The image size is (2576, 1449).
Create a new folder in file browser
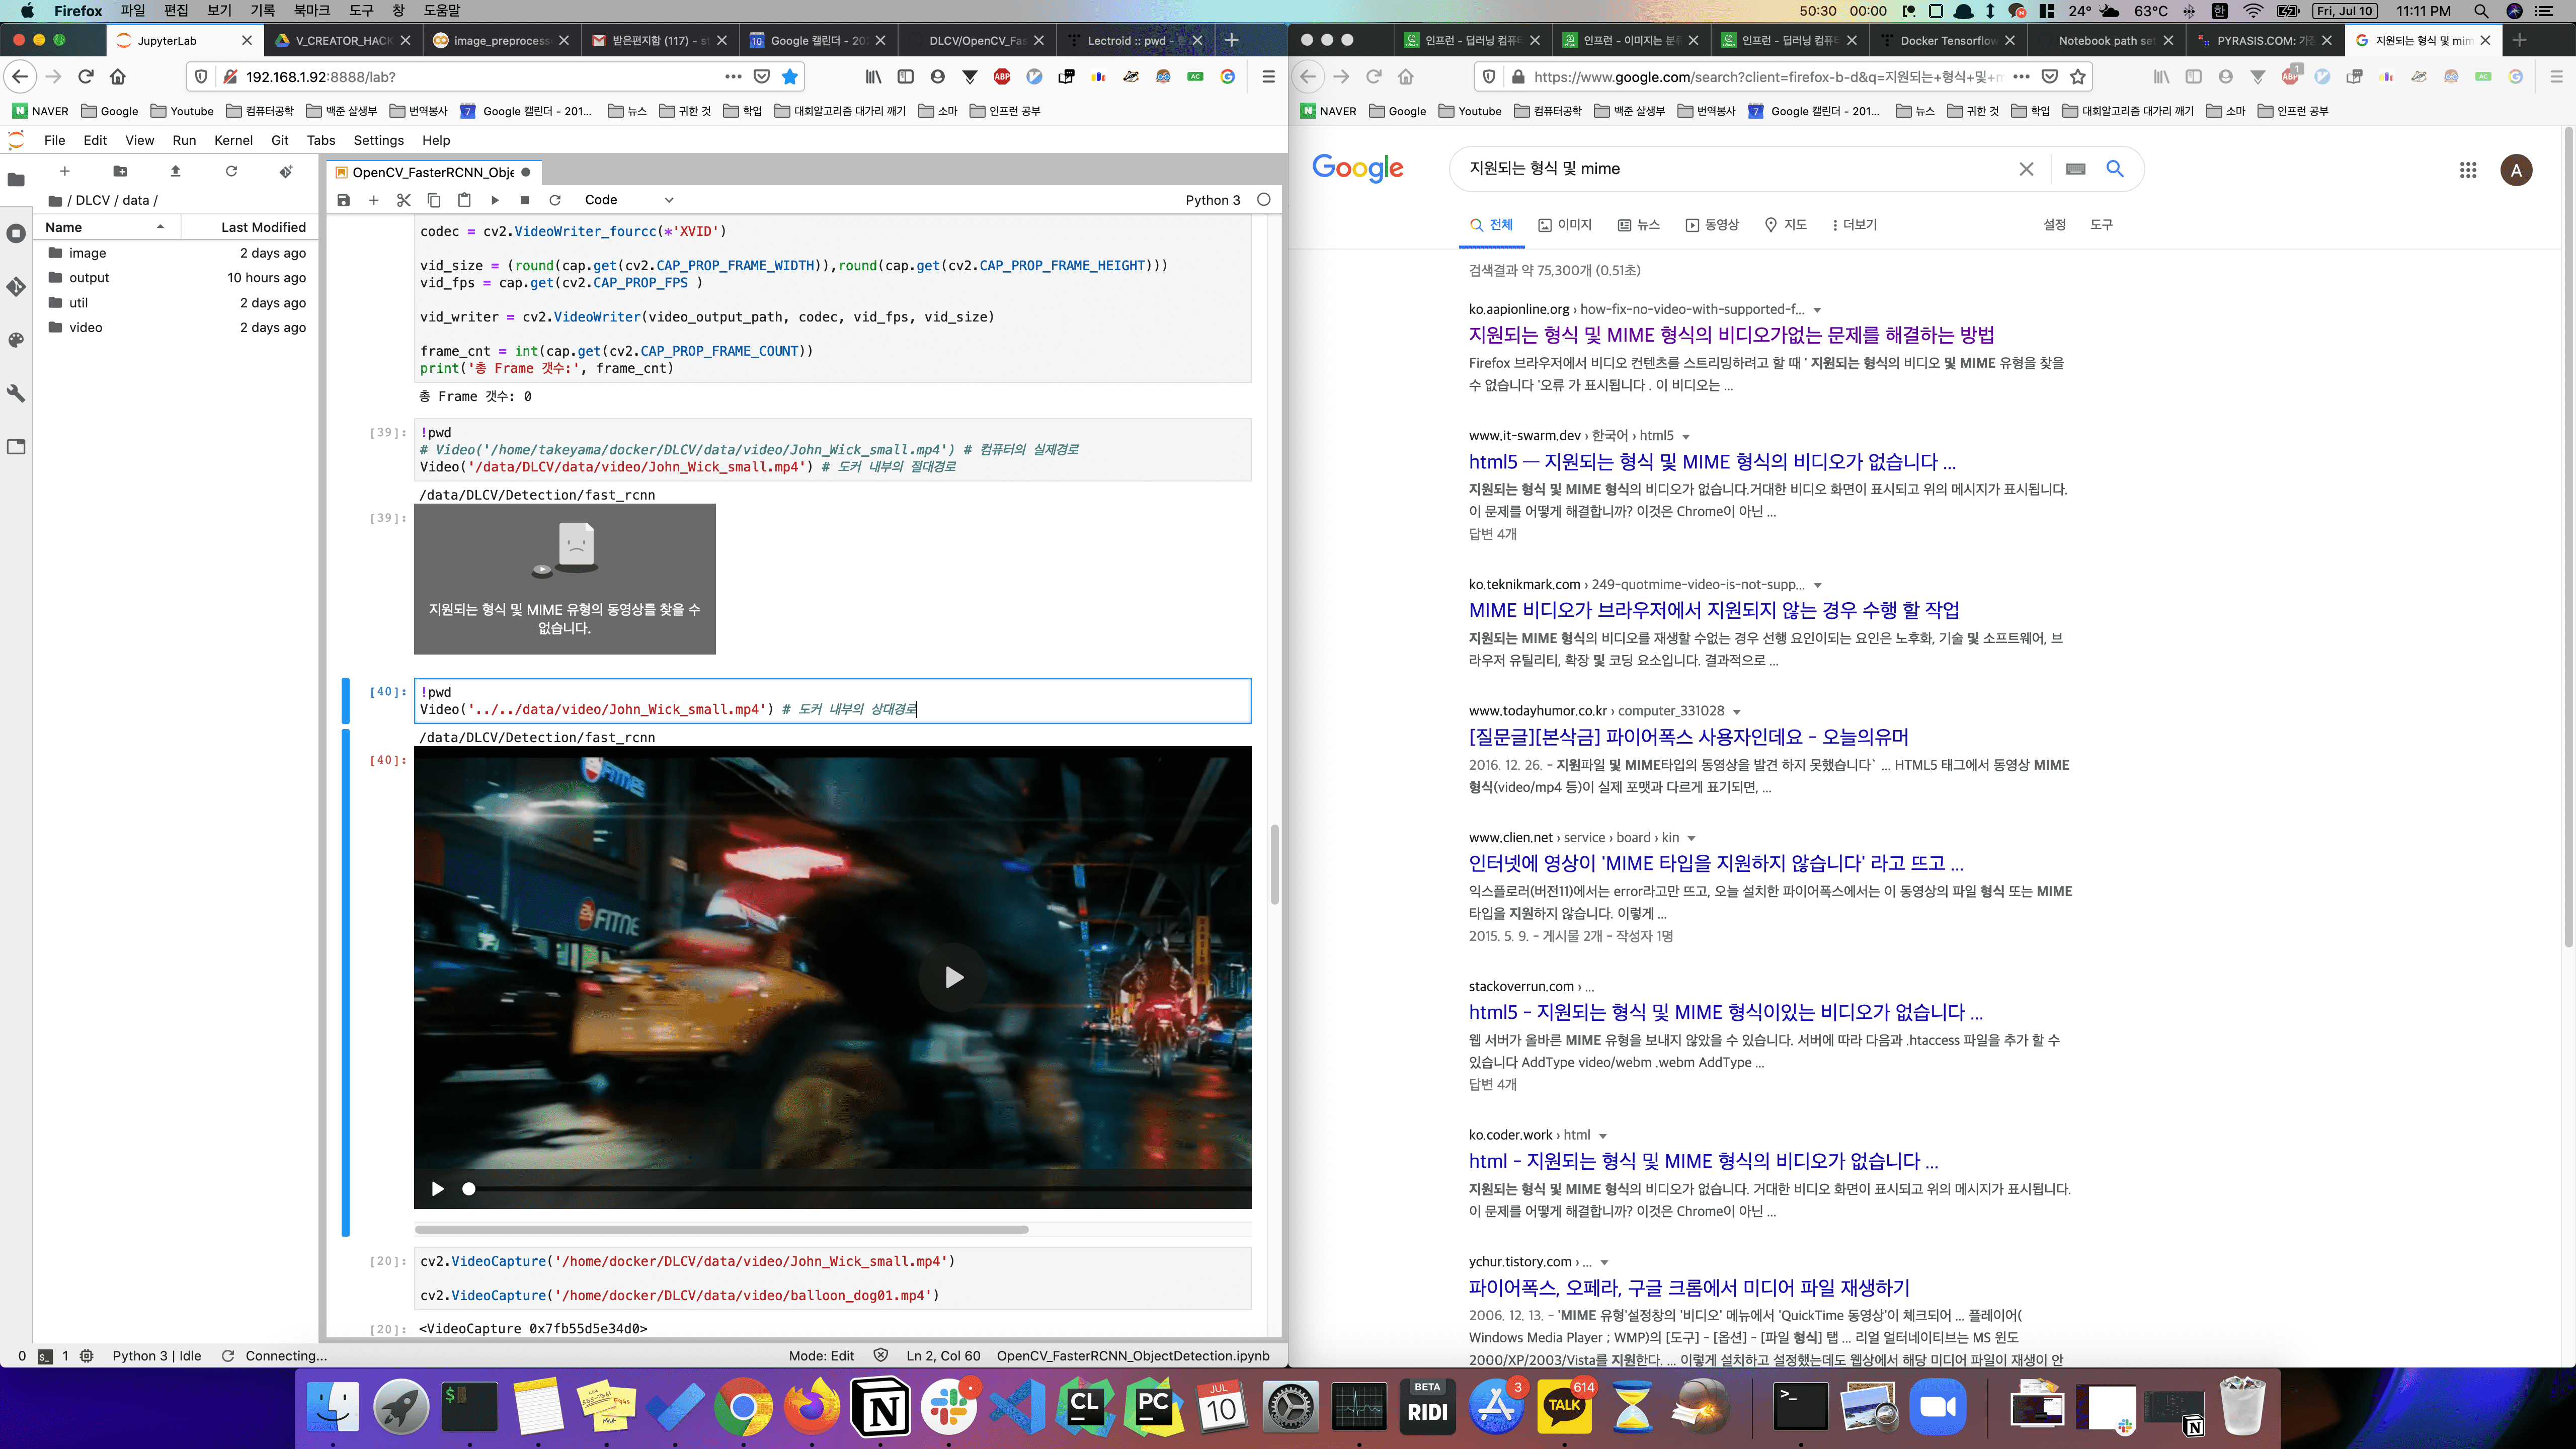120,171
